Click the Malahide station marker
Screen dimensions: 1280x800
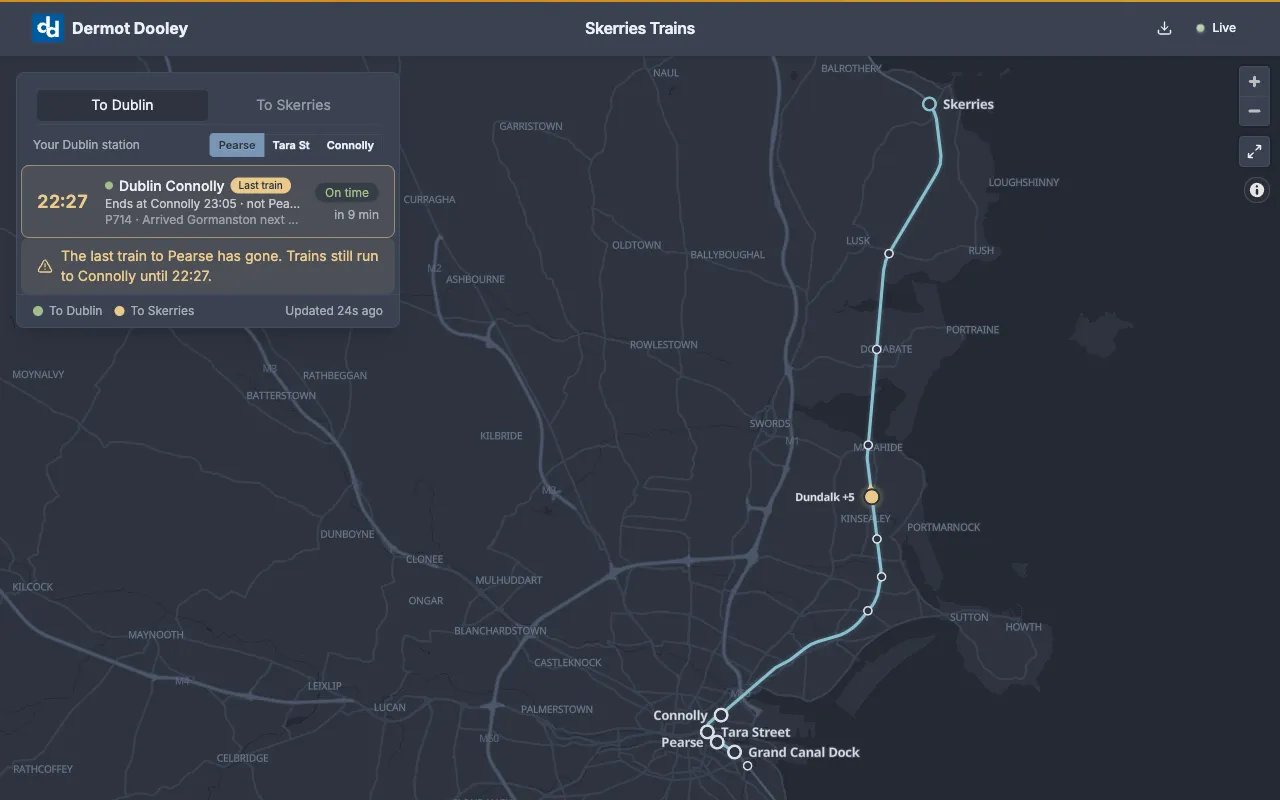[868, 446]
